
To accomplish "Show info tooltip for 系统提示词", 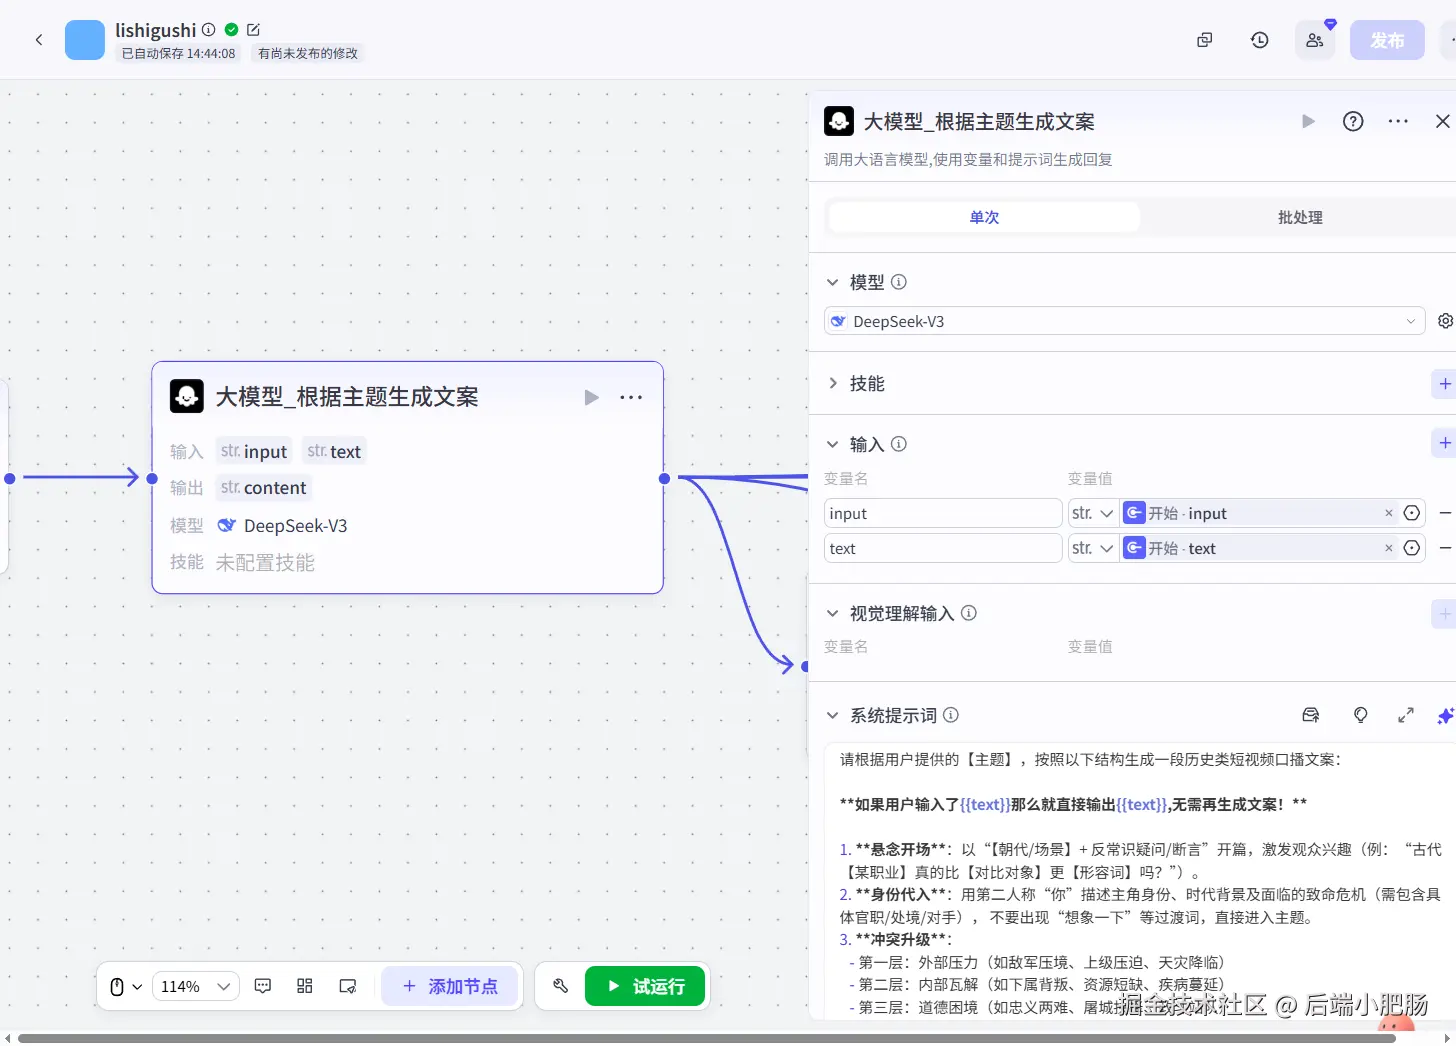I will (951, 715).
